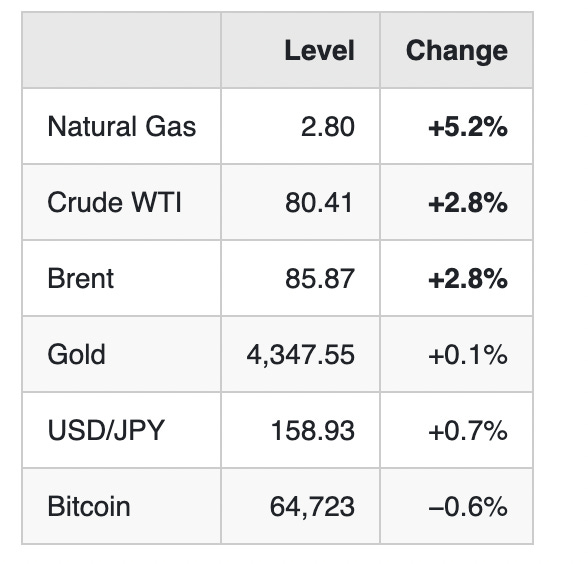Viewport: 588px width, 564px height.
Task: Click the Crude WTI level 80.41
Action: (x=320, y=203)
